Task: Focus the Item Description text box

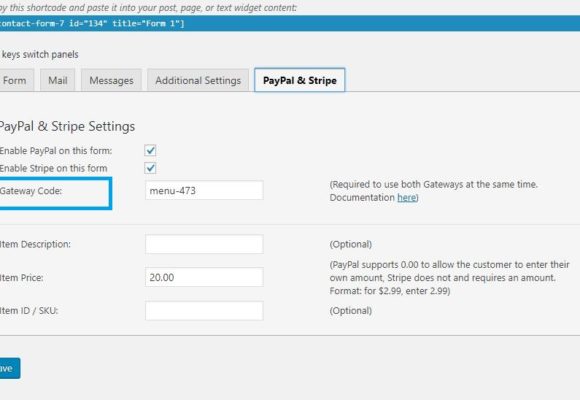Action: 204,244
